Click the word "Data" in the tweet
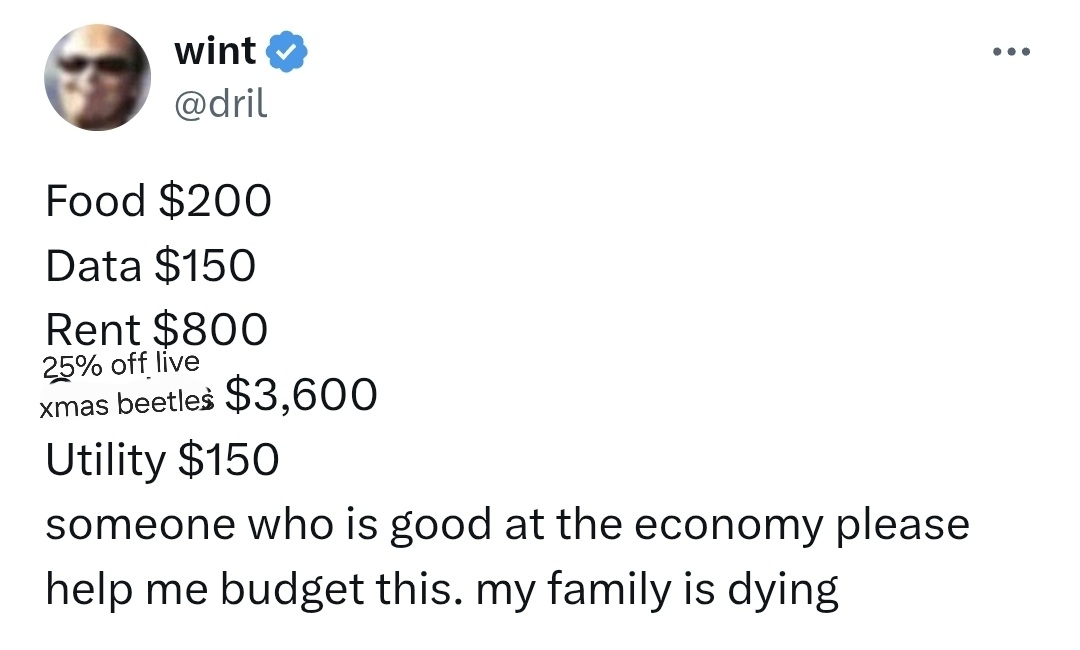1080x650 pixels. coord(93,266)
